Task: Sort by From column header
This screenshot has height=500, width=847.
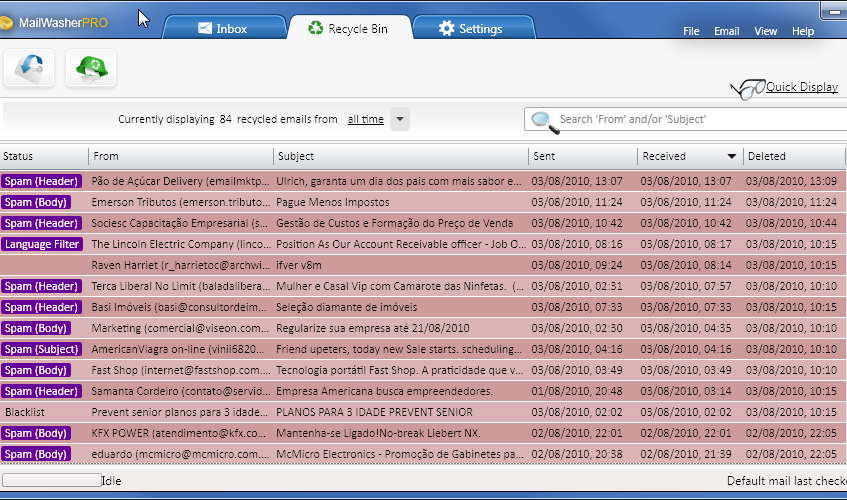Action: coord(181,156)
